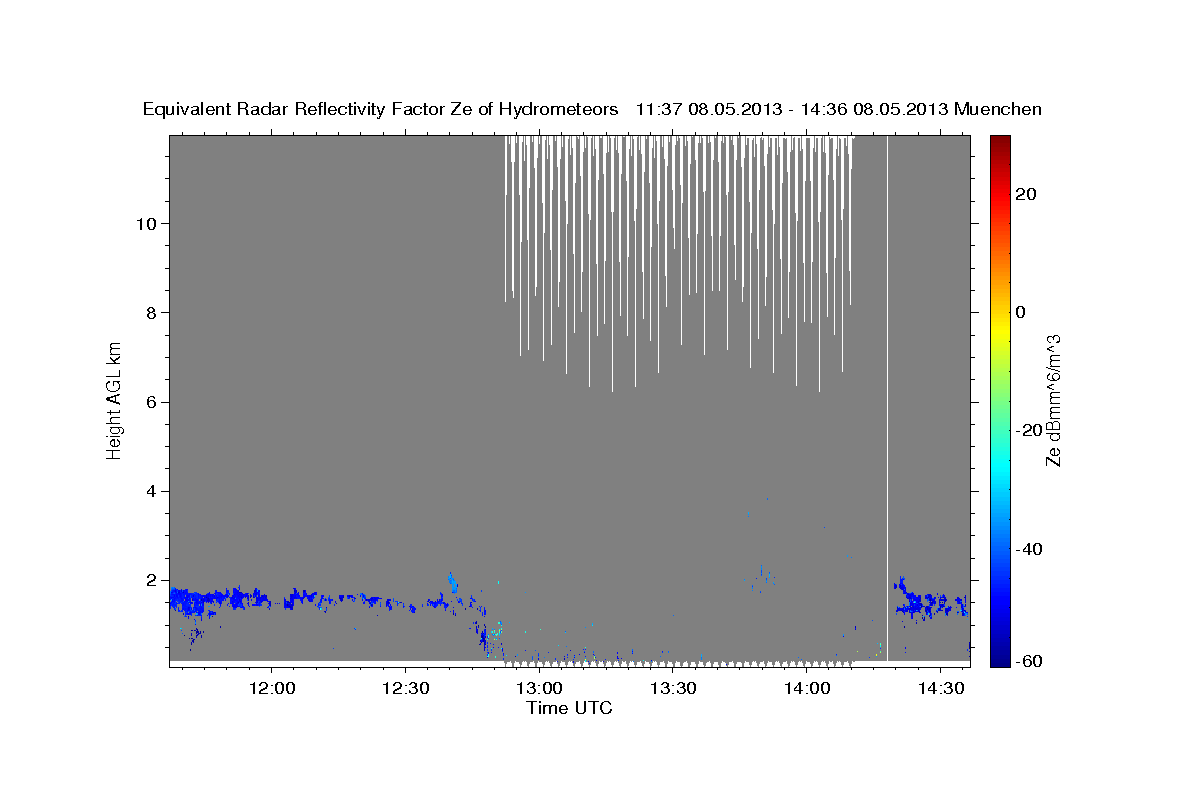Click the 'Time UTC' axis label
The image size is (1200, 800).
(569, 708)
